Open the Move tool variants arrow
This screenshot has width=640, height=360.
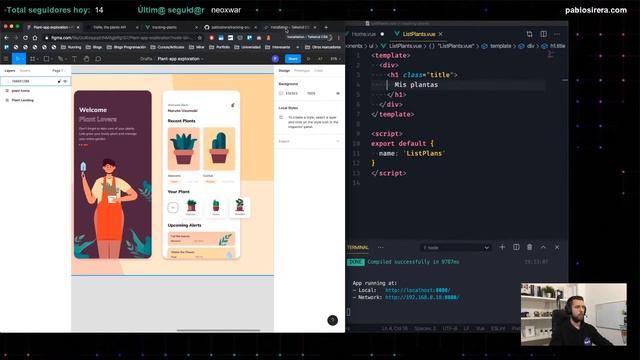[x=23, y=59]
